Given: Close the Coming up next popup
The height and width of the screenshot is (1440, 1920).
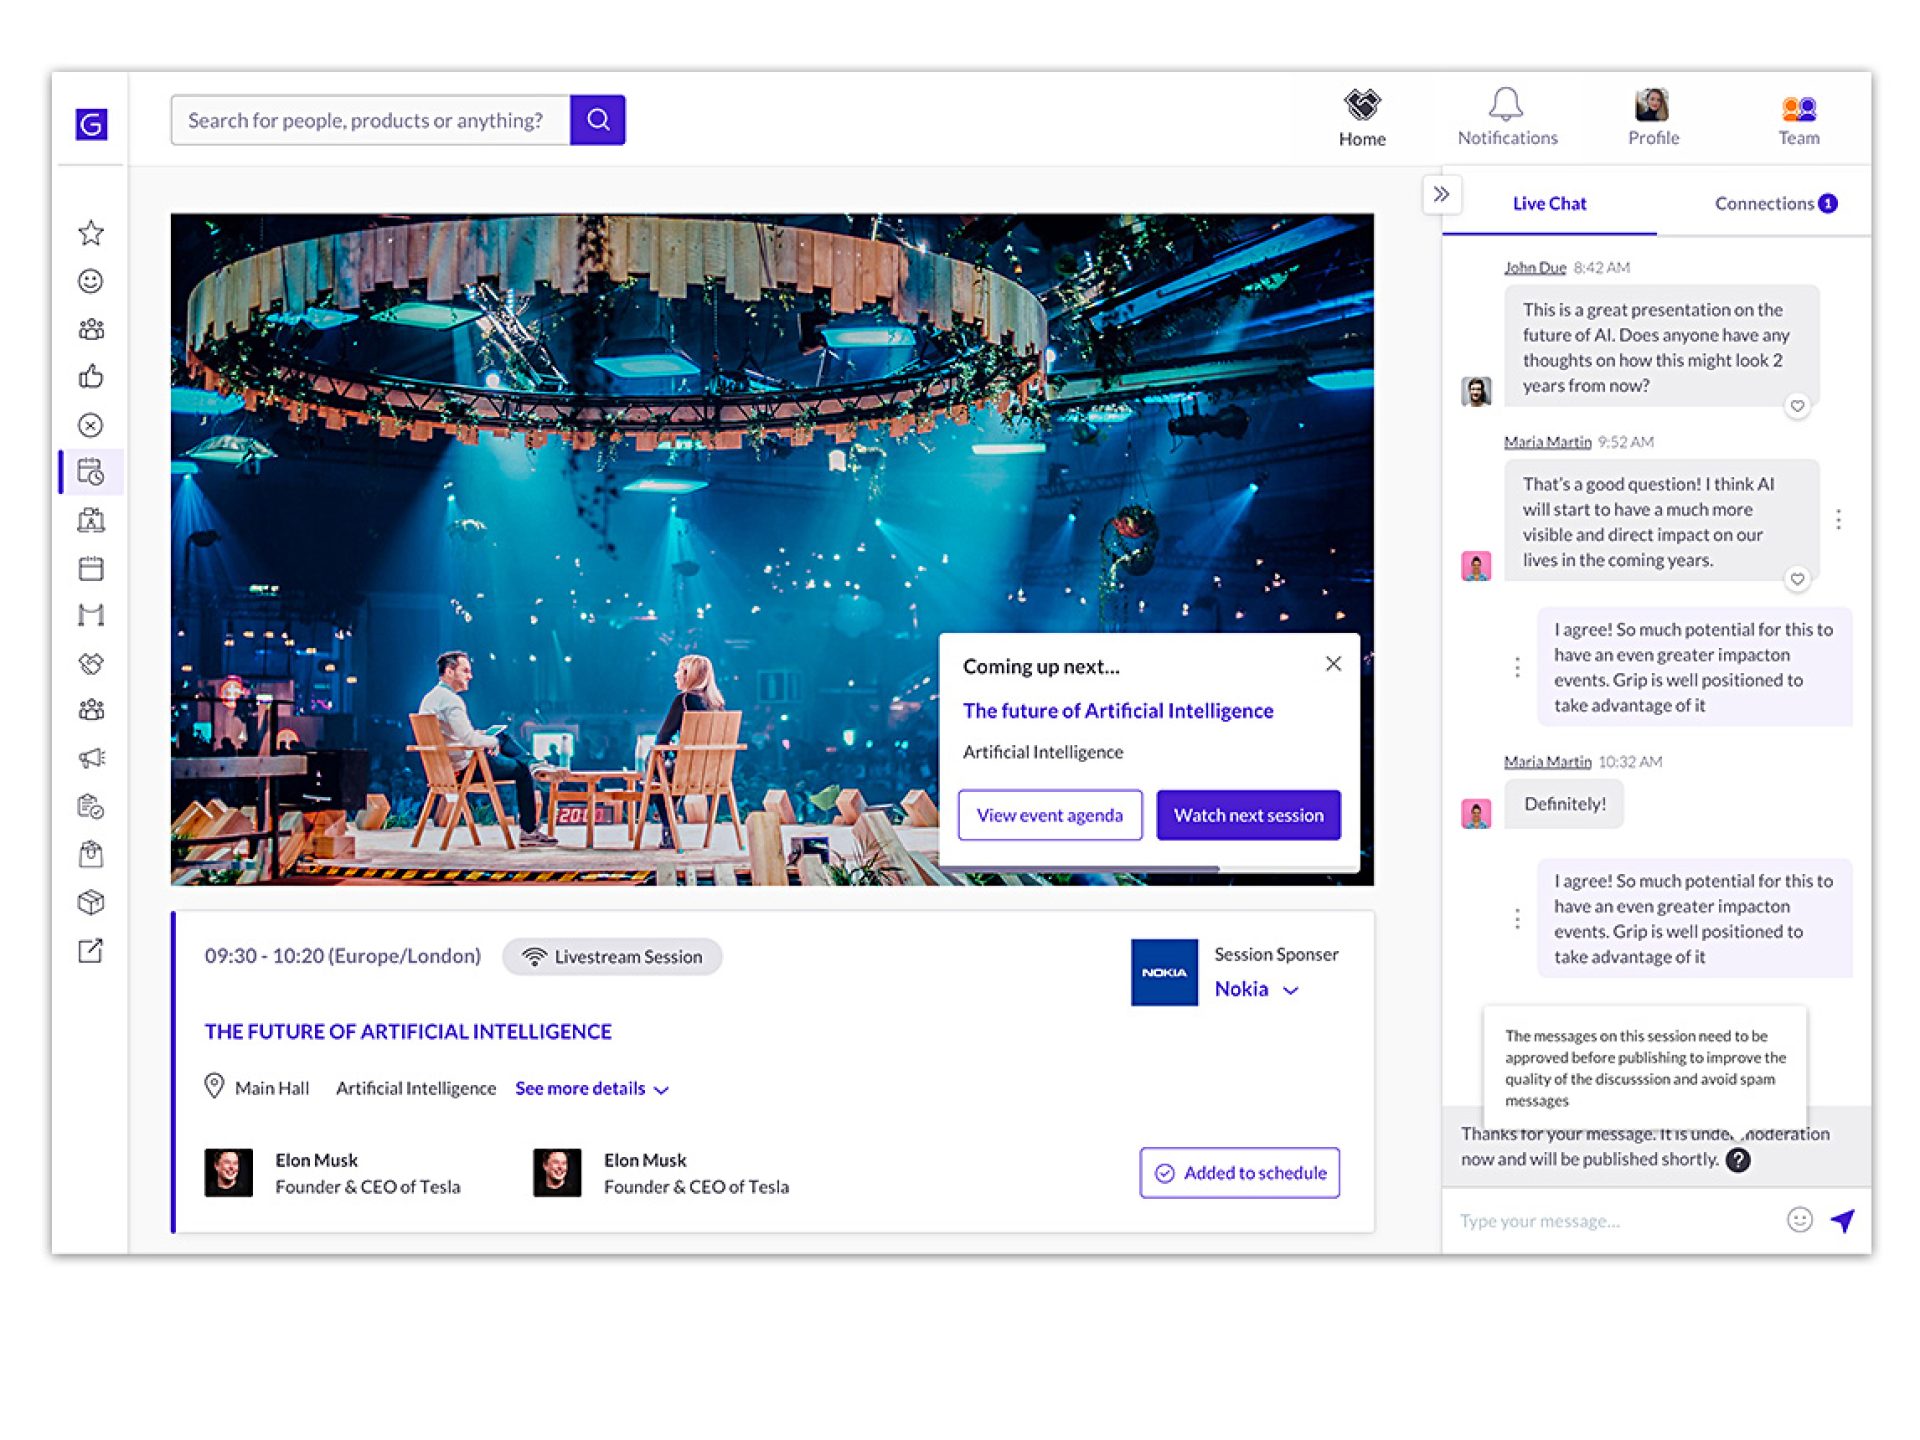Looking at the screenshot, I should [1333, 664].
